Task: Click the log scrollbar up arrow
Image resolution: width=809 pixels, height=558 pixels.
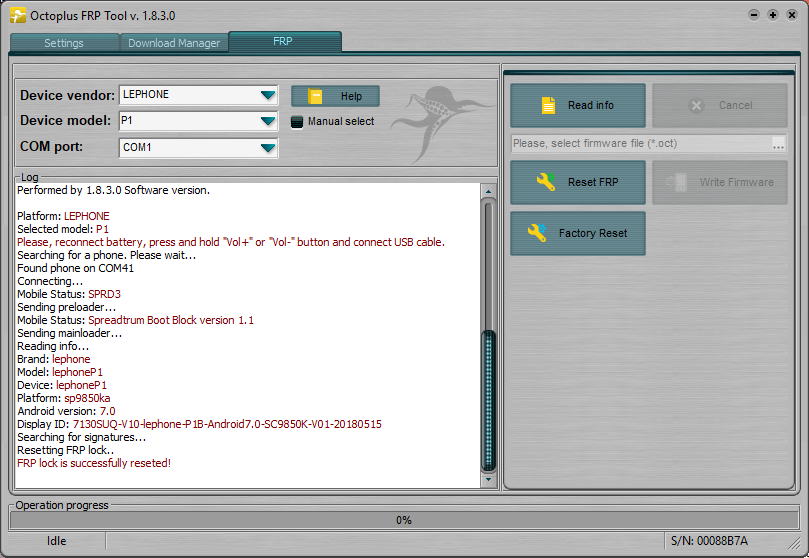Action: (x=488, y=191)
